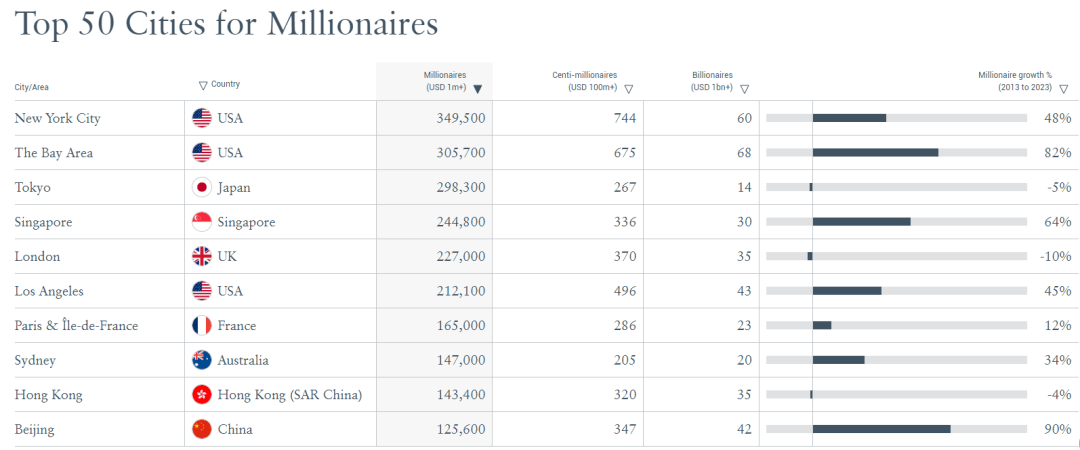Click the France flag icon

[202, 325]
